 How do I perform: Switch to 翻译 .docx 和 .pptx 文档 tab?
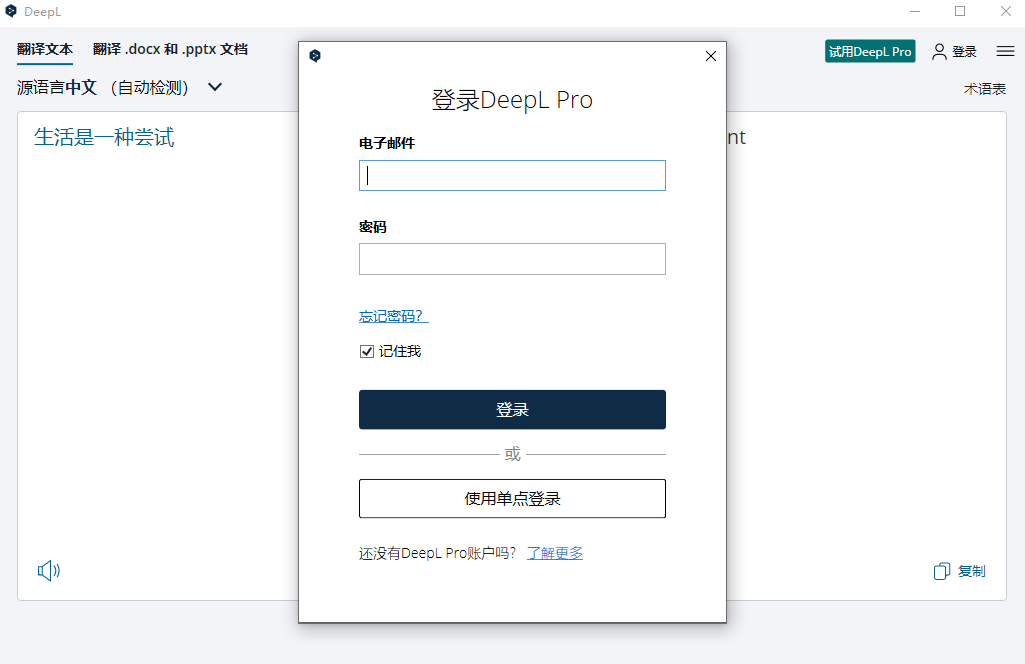pyautogui.click(x=171, y=49)
